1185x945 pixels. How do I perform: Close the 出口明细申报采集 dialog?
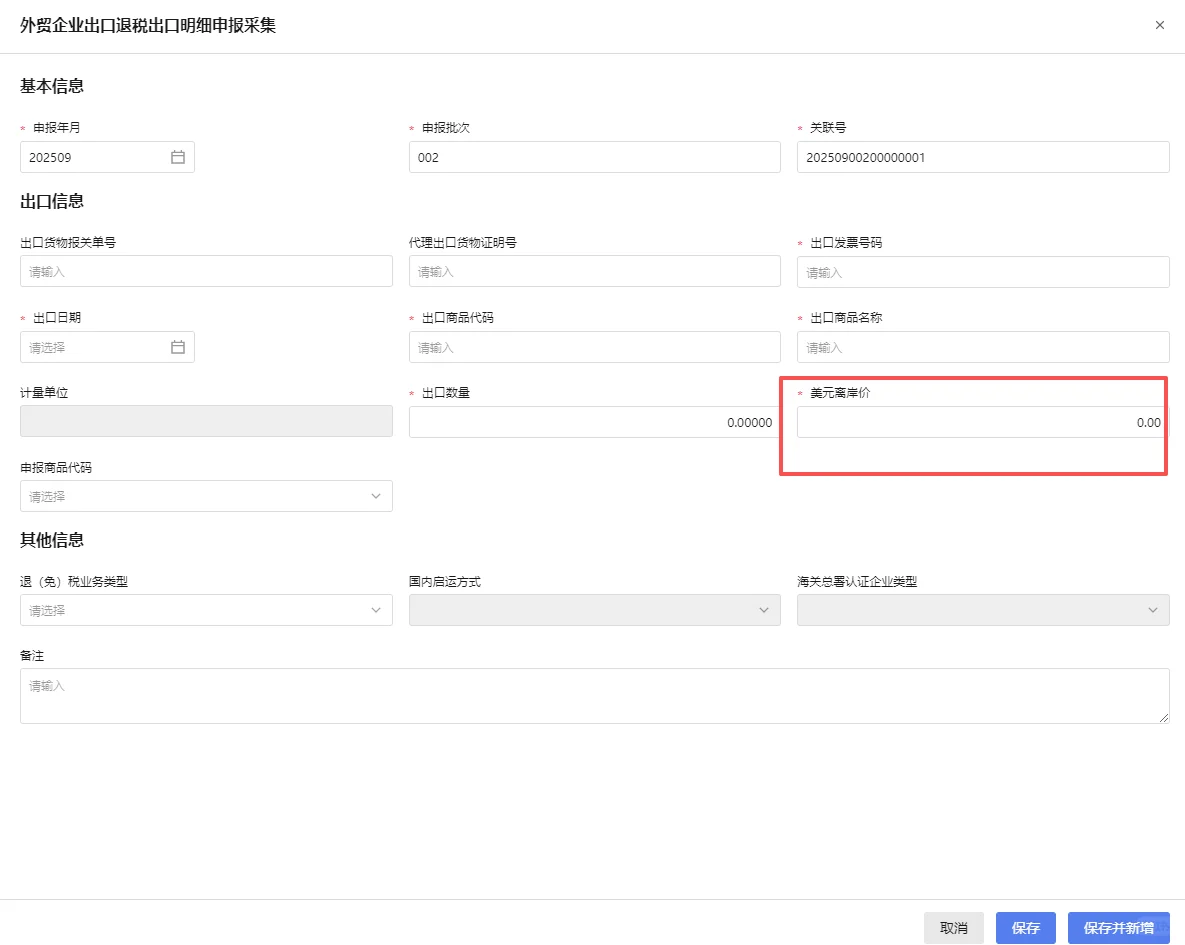click(1160, 25)
